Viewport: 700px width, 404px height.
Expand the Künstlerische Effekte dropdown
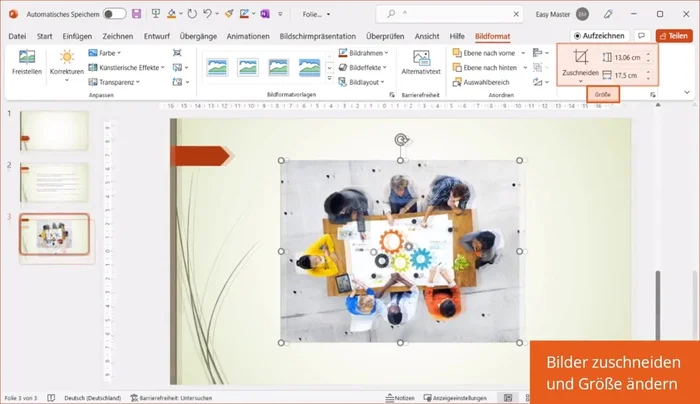coord(123,67)
